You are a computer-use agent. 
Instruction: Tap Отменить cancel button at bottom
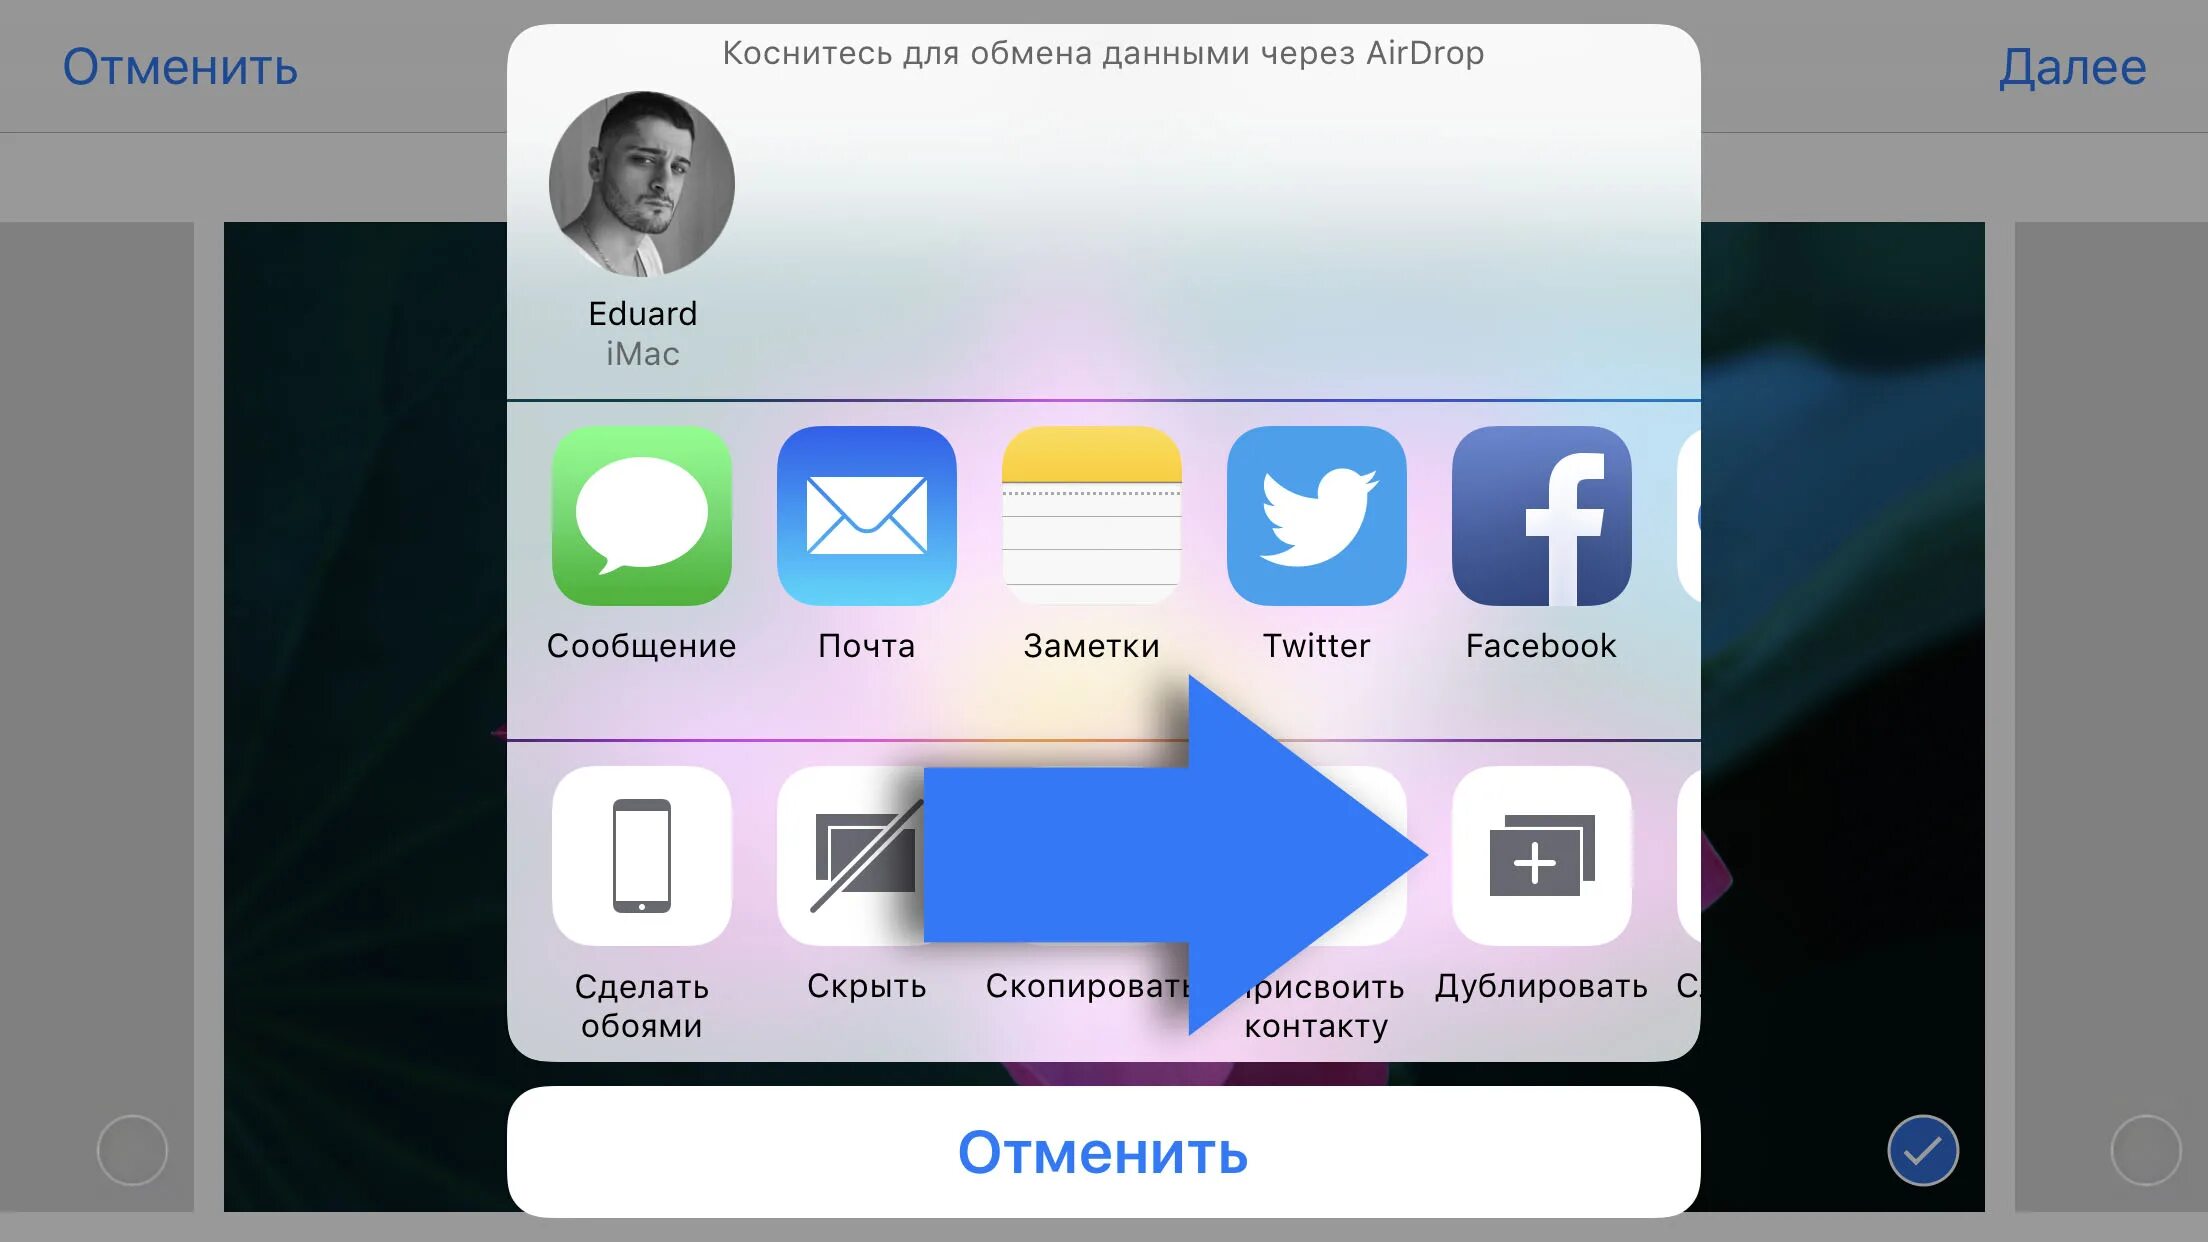(1104, 1153)
